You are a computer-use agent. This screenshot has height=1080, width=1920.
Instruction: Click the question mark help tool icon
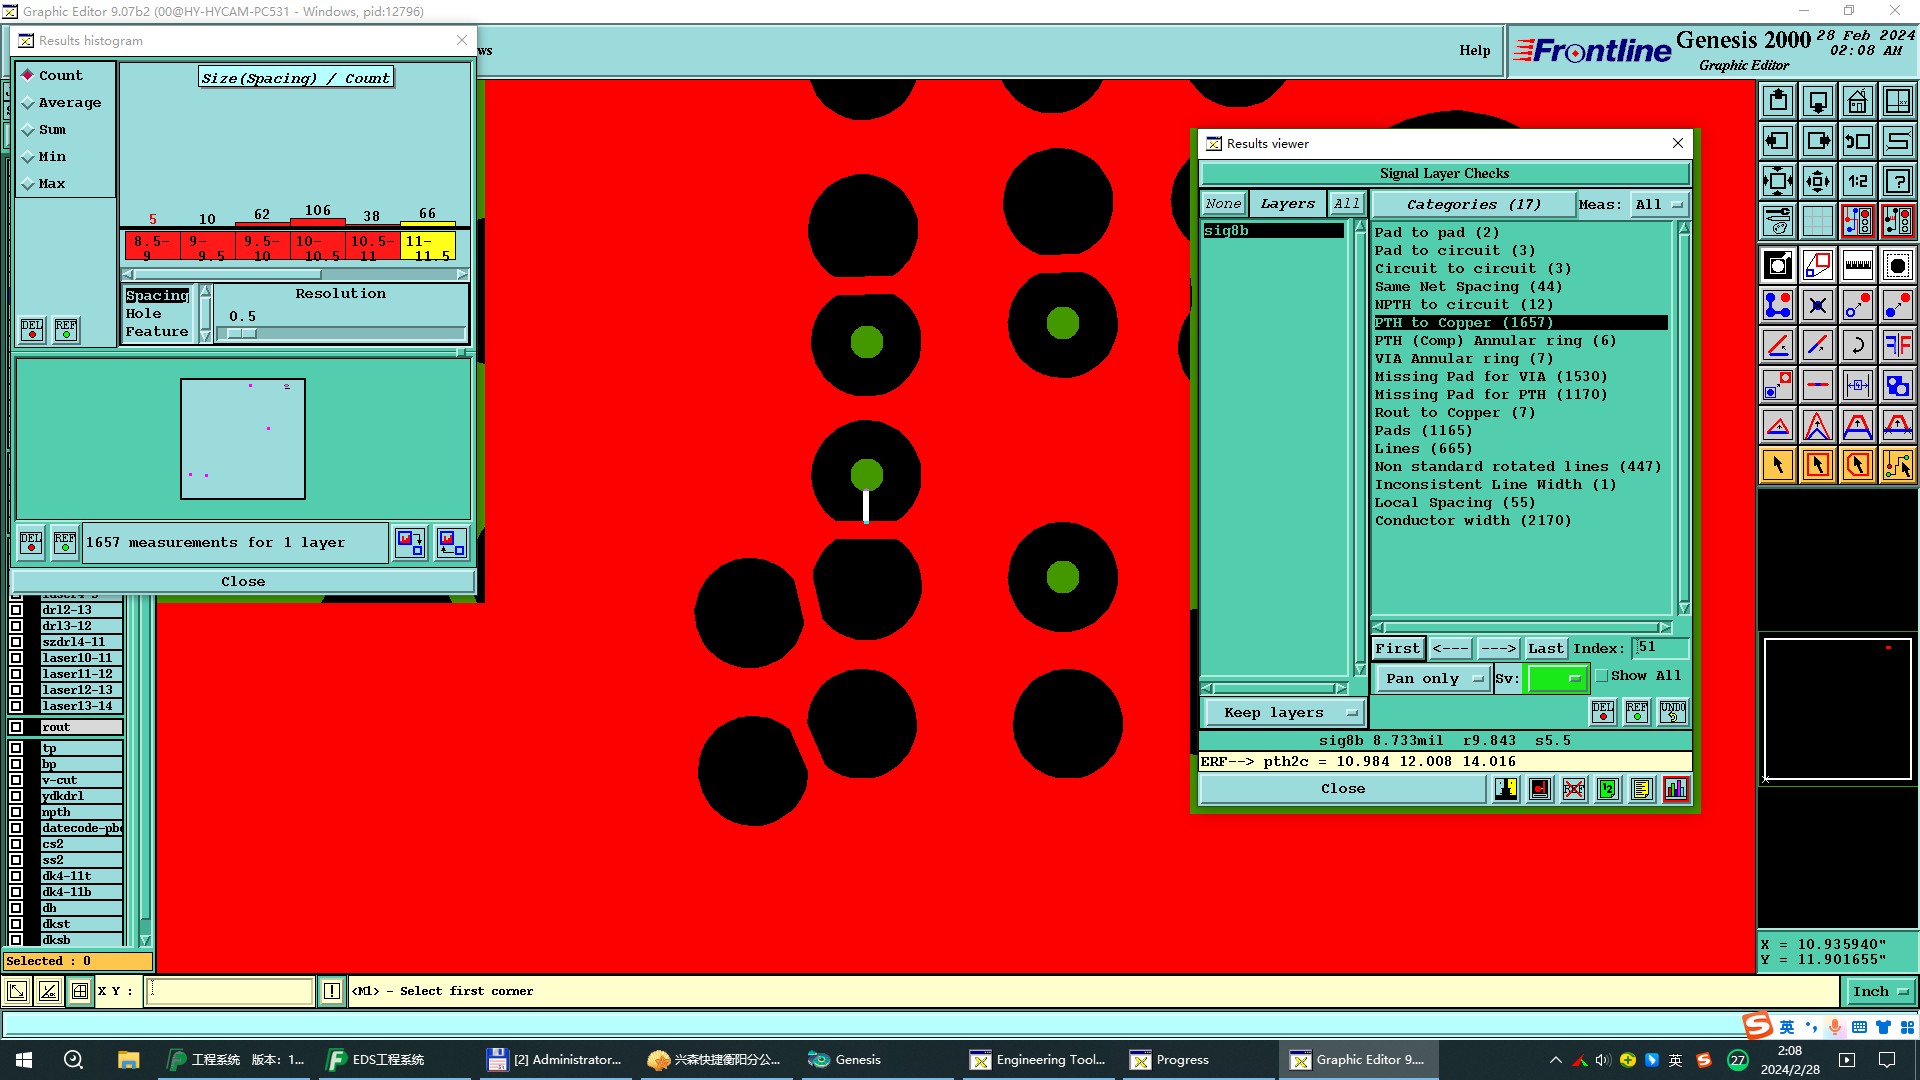tap(1897, 181)
